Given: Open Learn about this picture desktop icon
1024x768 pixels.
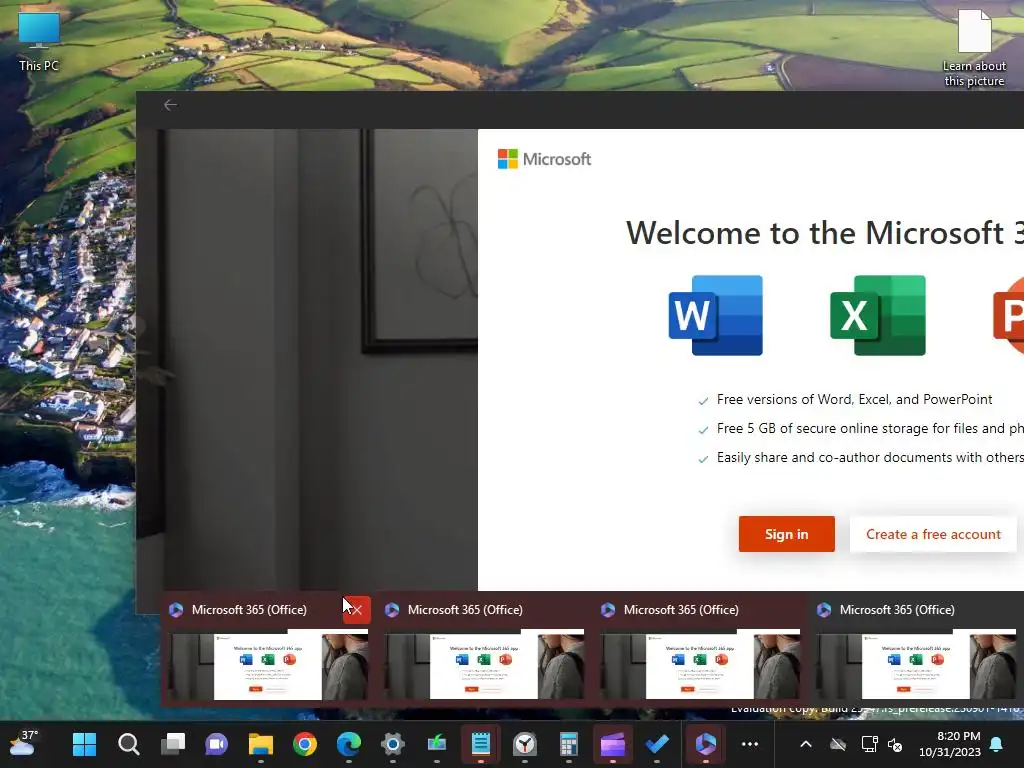Looking at the screenshot, I should pos(974,48).
